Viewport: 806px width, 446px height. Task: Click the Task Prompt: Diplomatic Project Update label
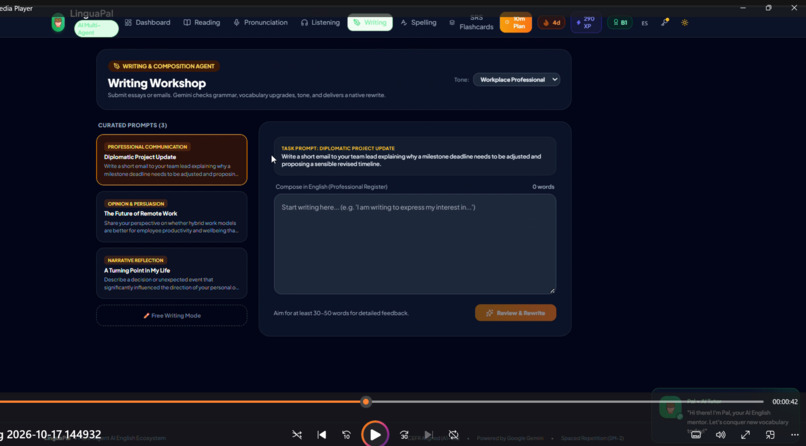pos(338,148)
